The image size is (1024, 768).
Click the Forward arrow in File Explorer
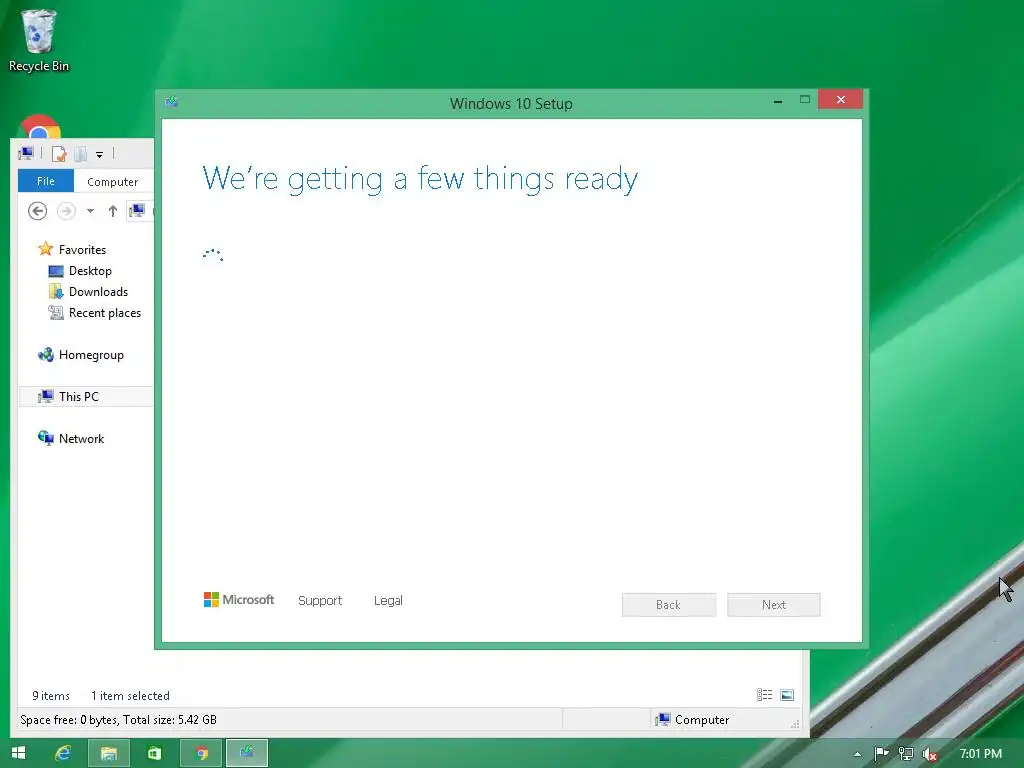click(66, 211)
